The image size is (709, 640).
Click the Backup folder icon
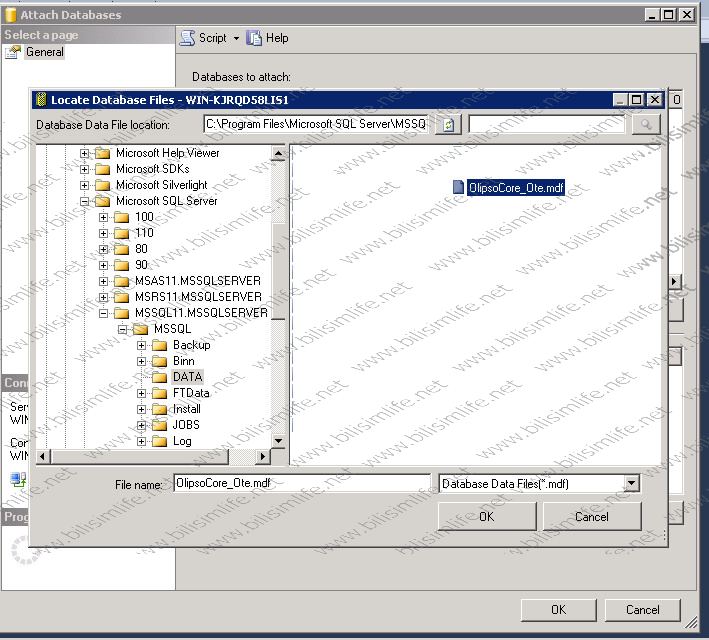159,345
